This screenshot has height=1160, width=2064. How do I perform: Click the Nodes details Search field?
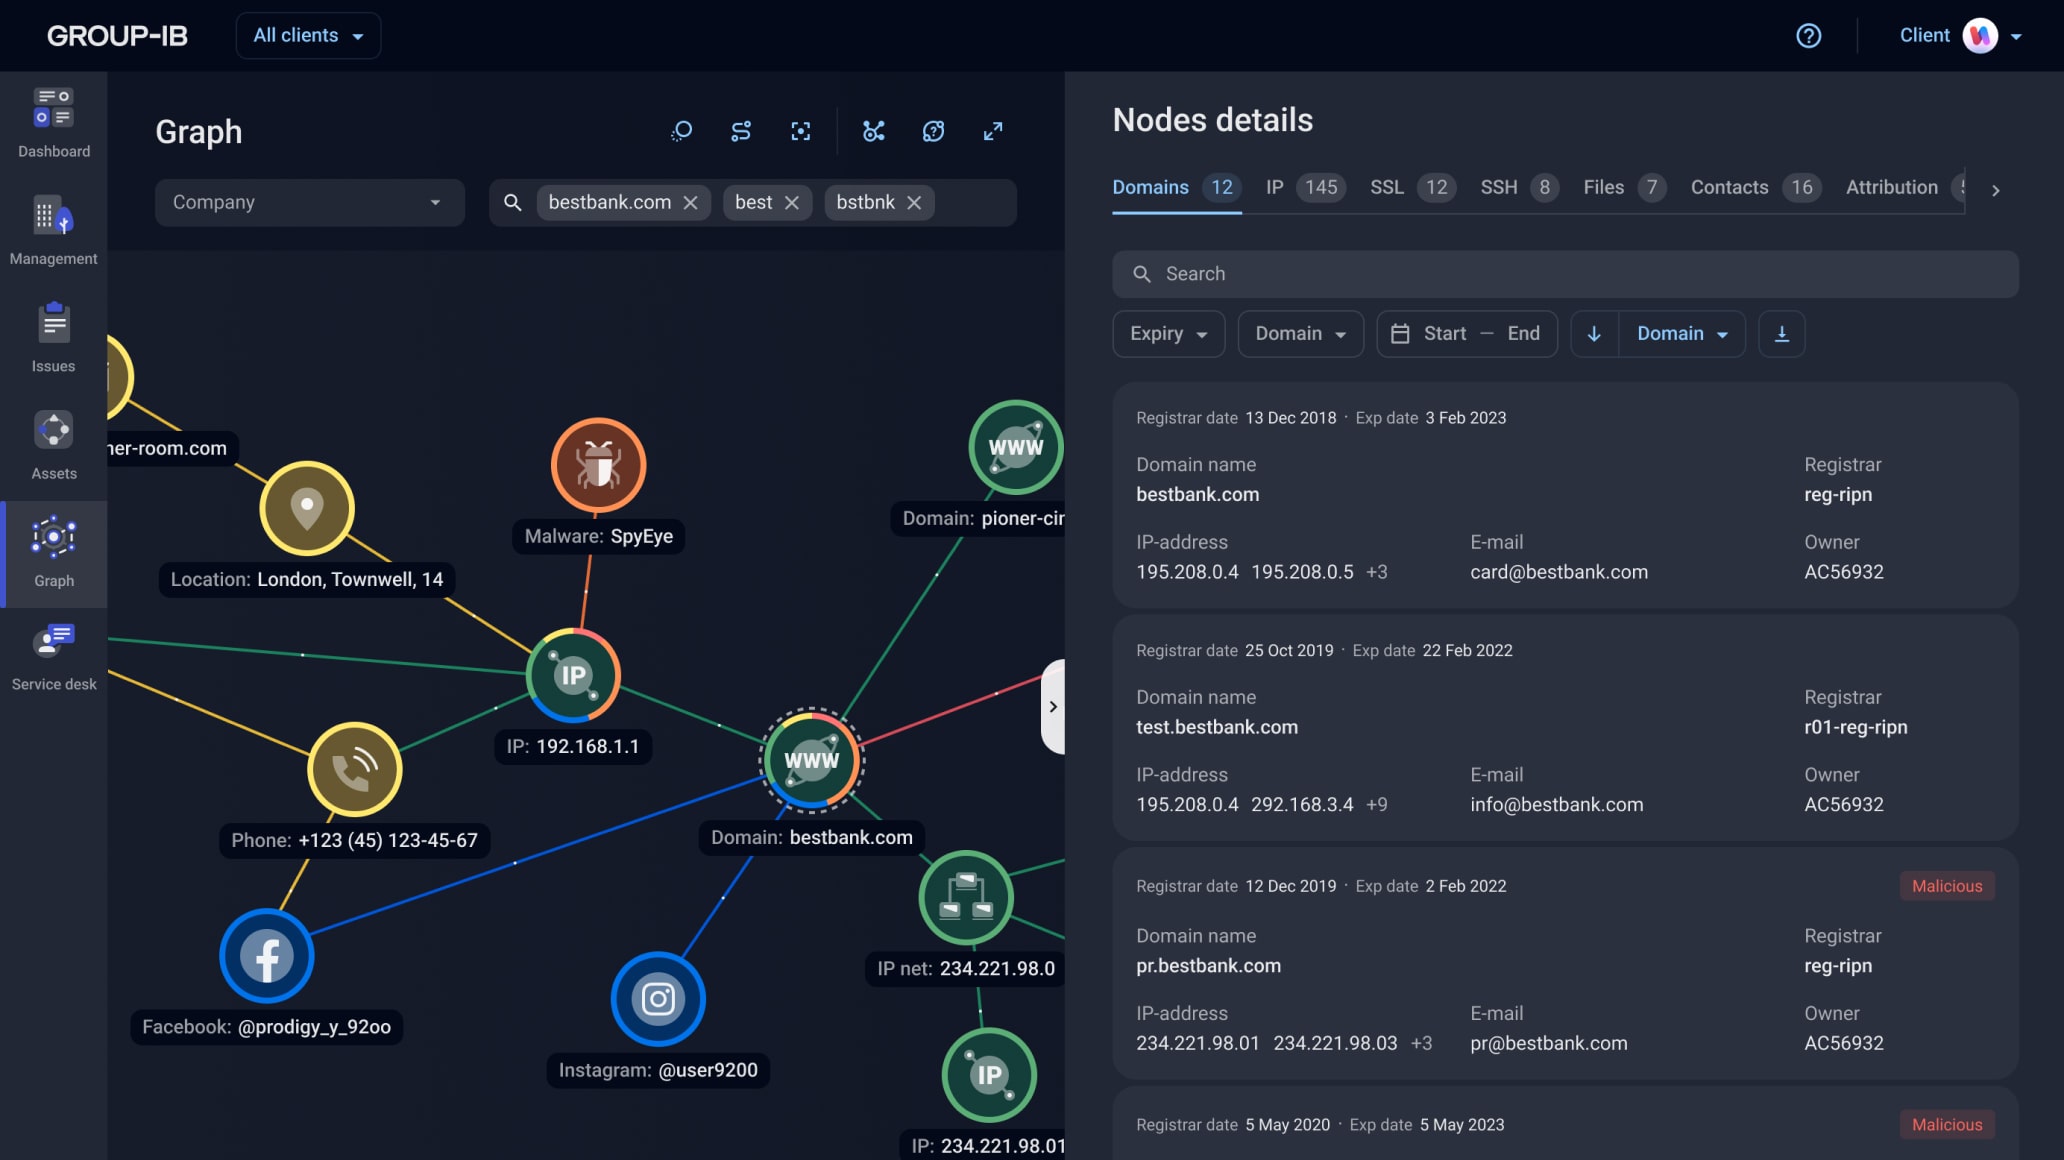point(1565,274)
